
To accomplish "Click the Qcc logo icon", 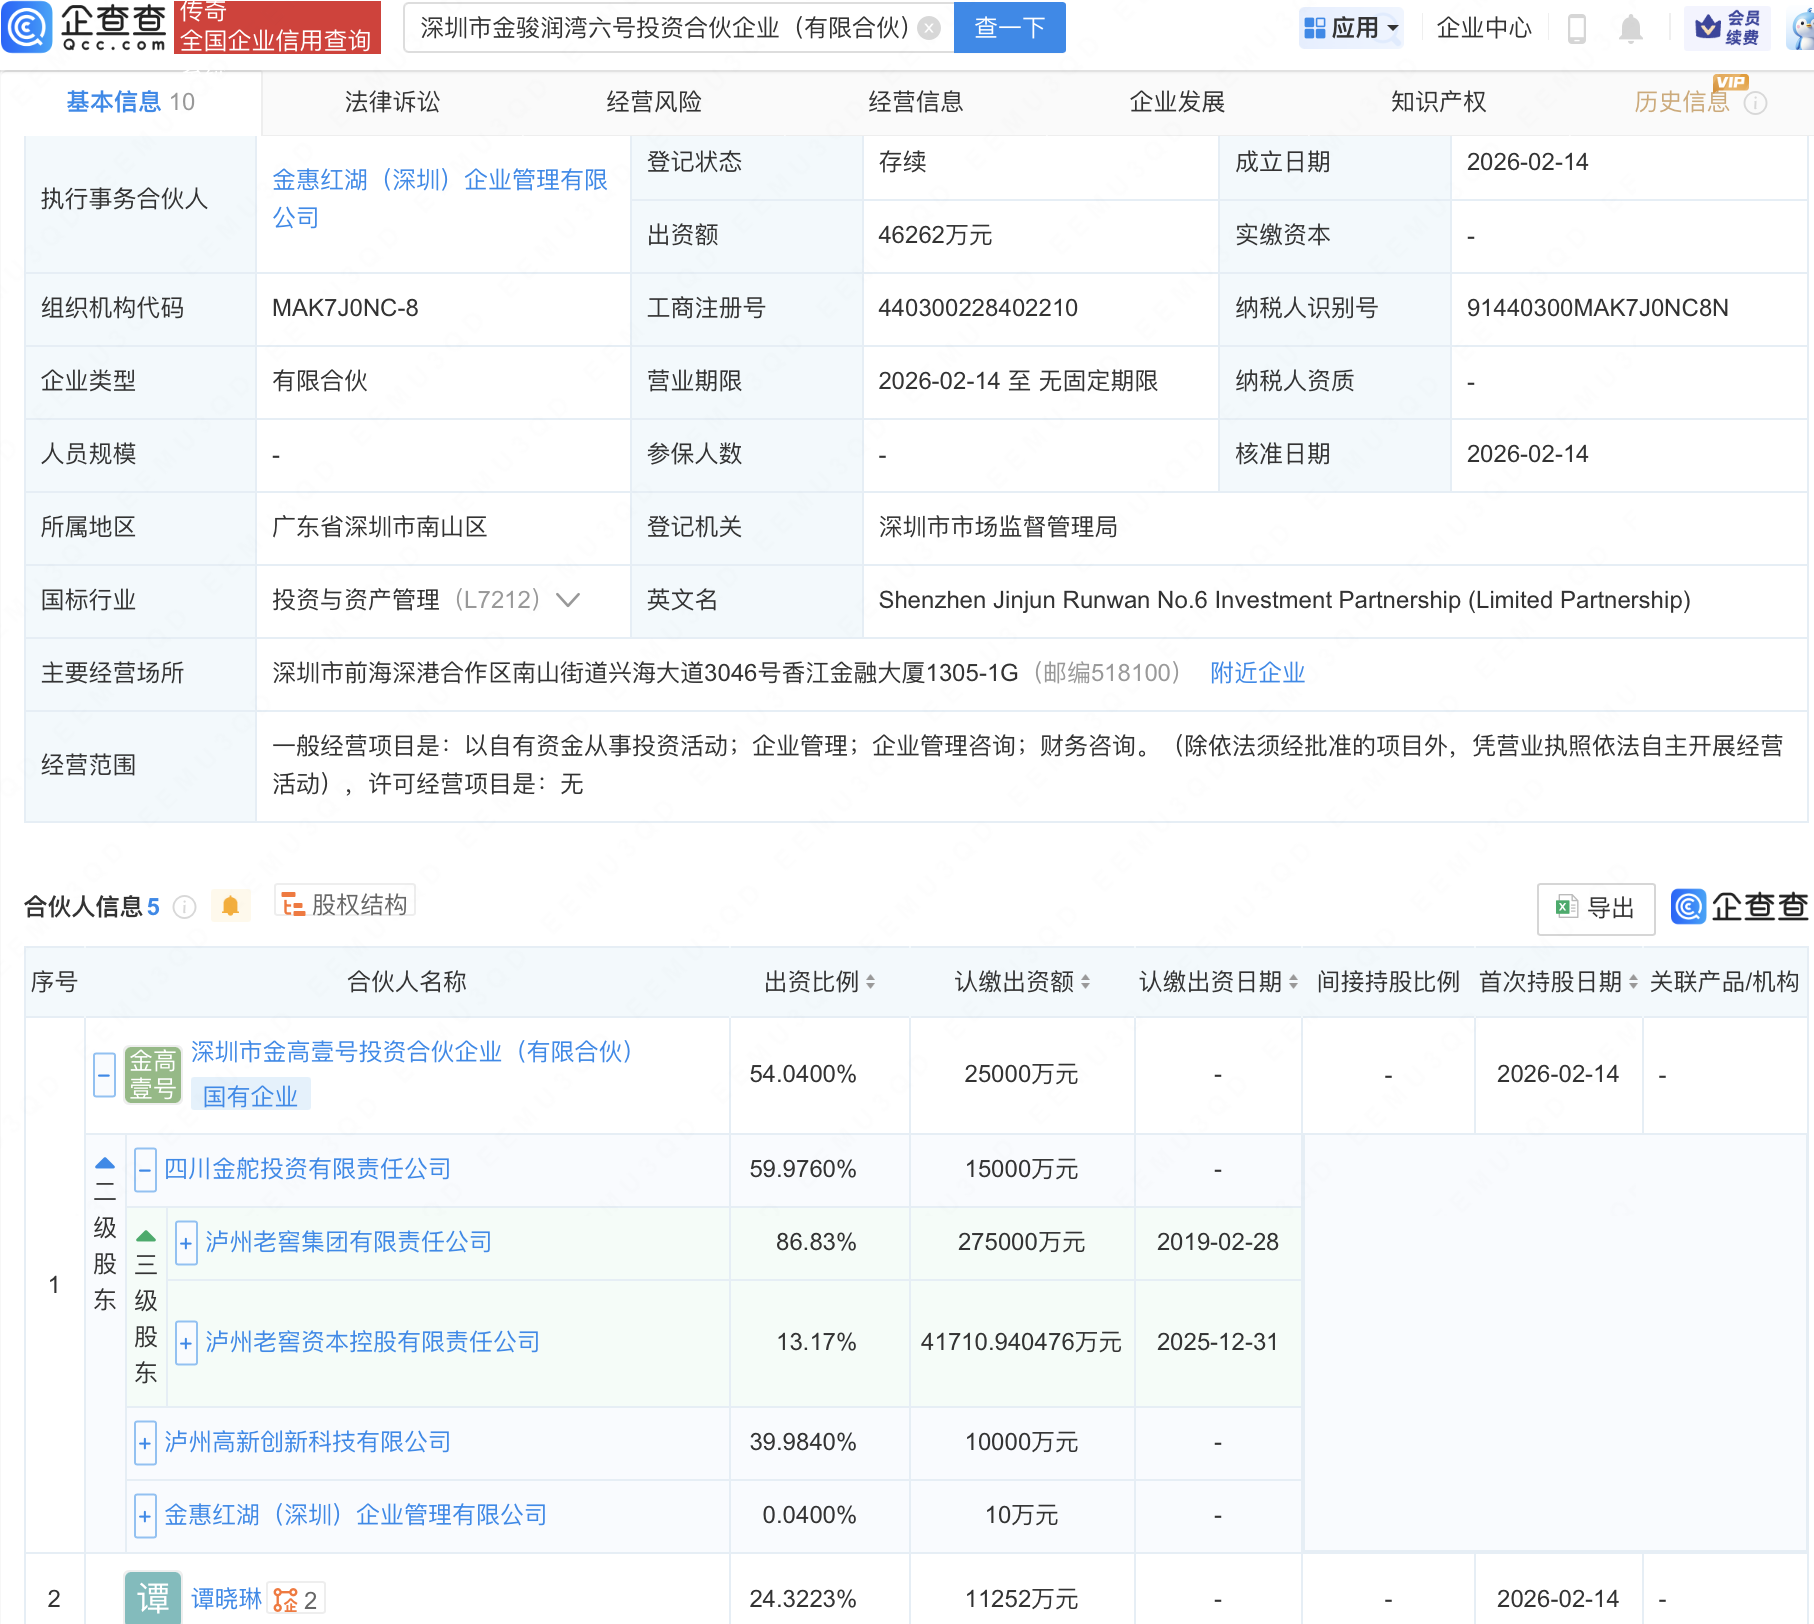I will click(27, 27).
